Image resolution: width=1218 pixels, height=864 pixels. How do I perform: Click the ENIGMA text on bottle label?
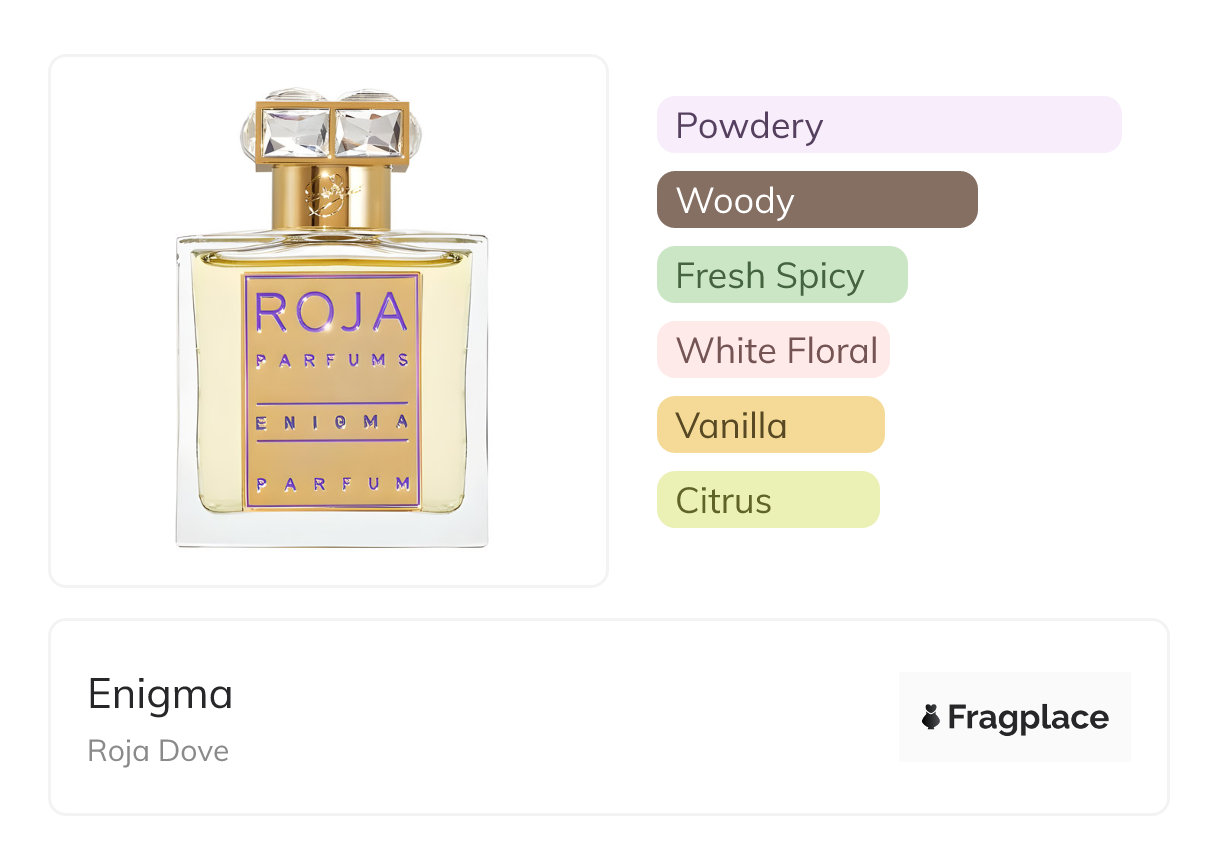point(332,422)
